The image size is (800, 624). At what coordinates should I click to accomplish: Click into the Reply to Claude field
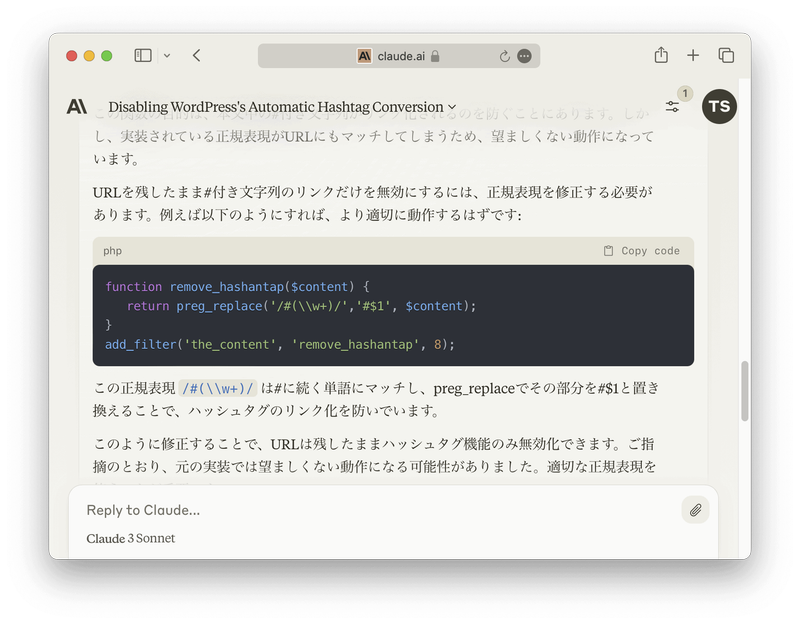coord(370,510)
